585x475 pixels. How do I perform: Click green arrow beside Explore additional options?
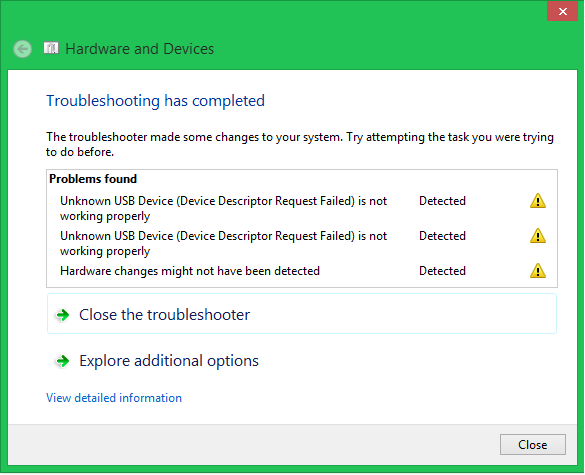pos(63,361)
